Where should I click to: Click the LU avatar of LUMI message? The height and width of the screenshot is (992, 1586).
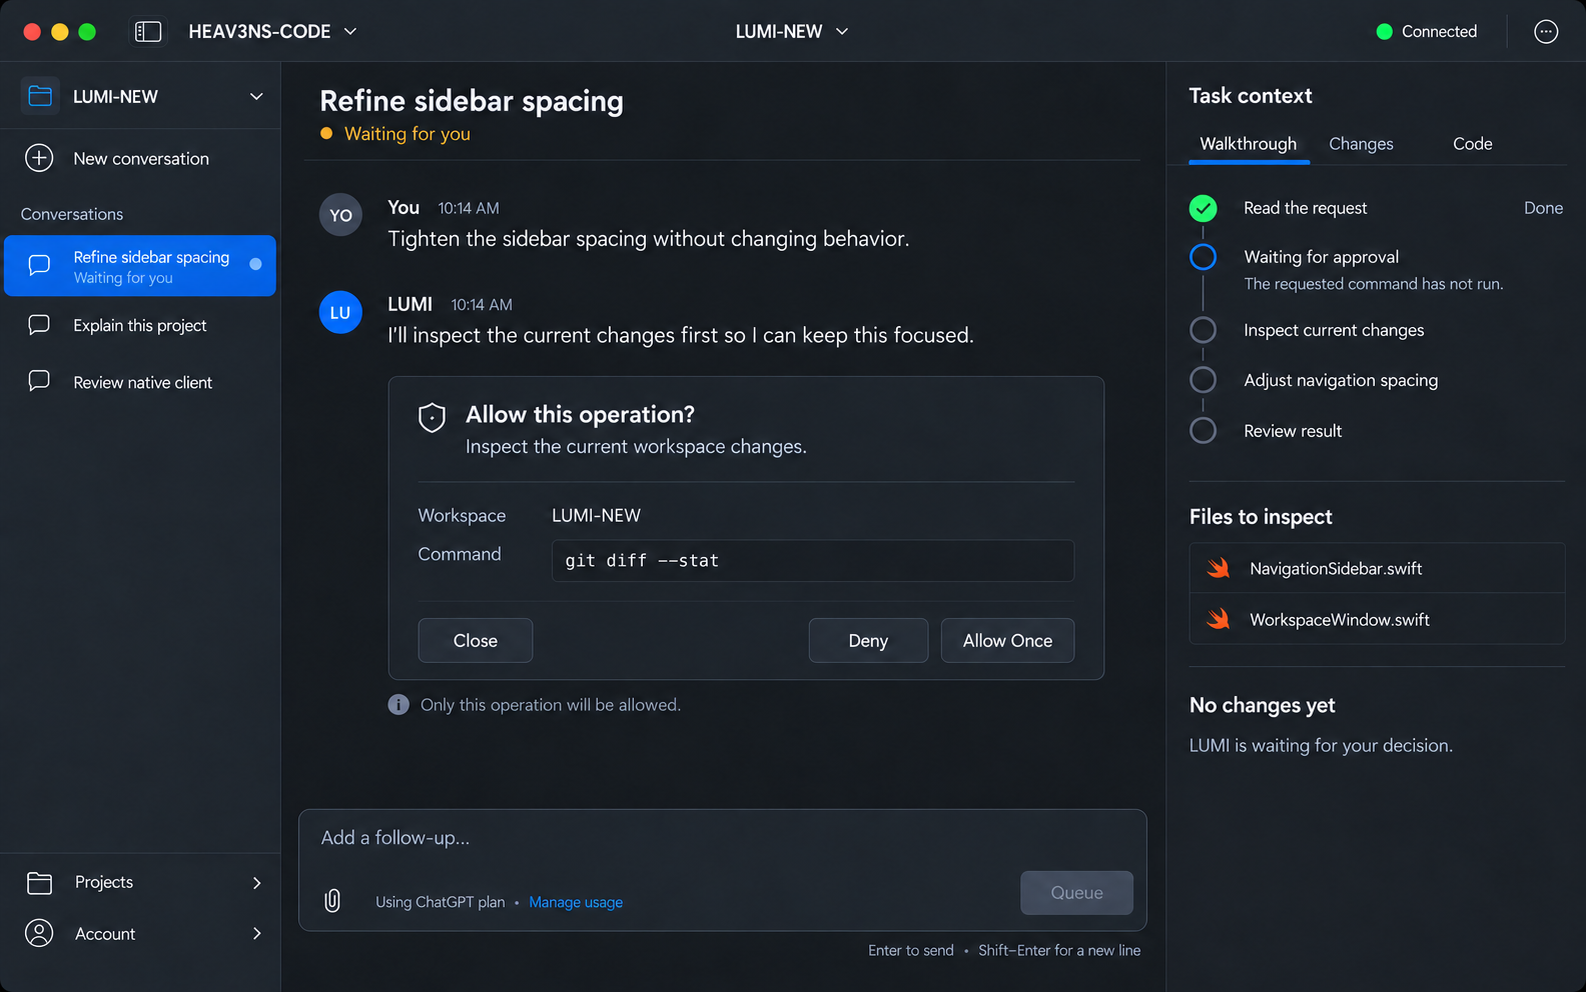(340, 313)
